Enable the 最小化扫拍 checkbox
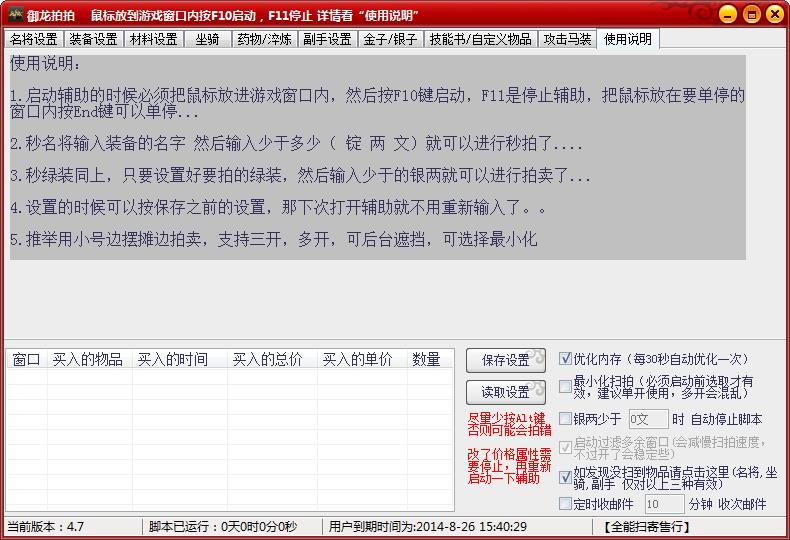This screenshot has height=540, width=790. point(565,386)
